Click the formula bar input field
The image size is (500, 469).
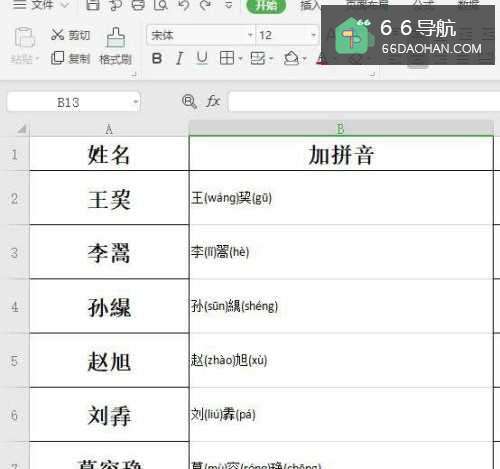364,102
